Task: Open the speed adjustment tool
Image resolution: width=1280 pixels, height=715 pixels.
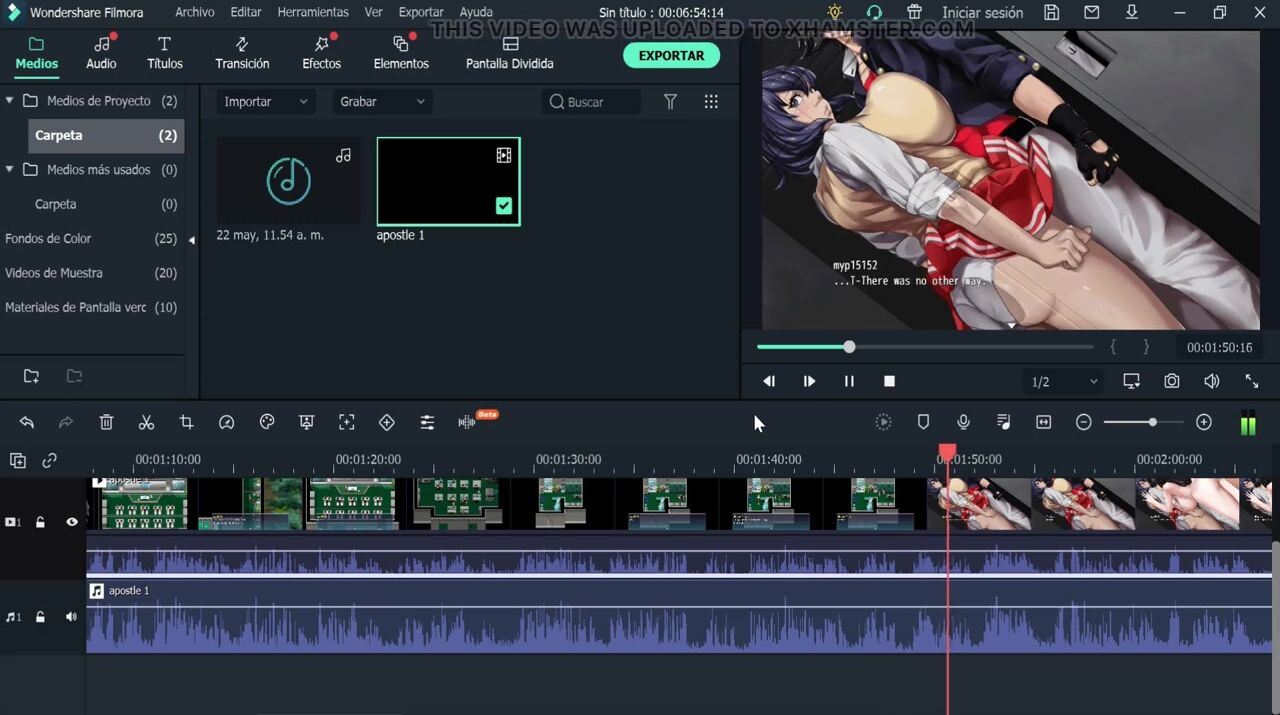Action: 226,423
